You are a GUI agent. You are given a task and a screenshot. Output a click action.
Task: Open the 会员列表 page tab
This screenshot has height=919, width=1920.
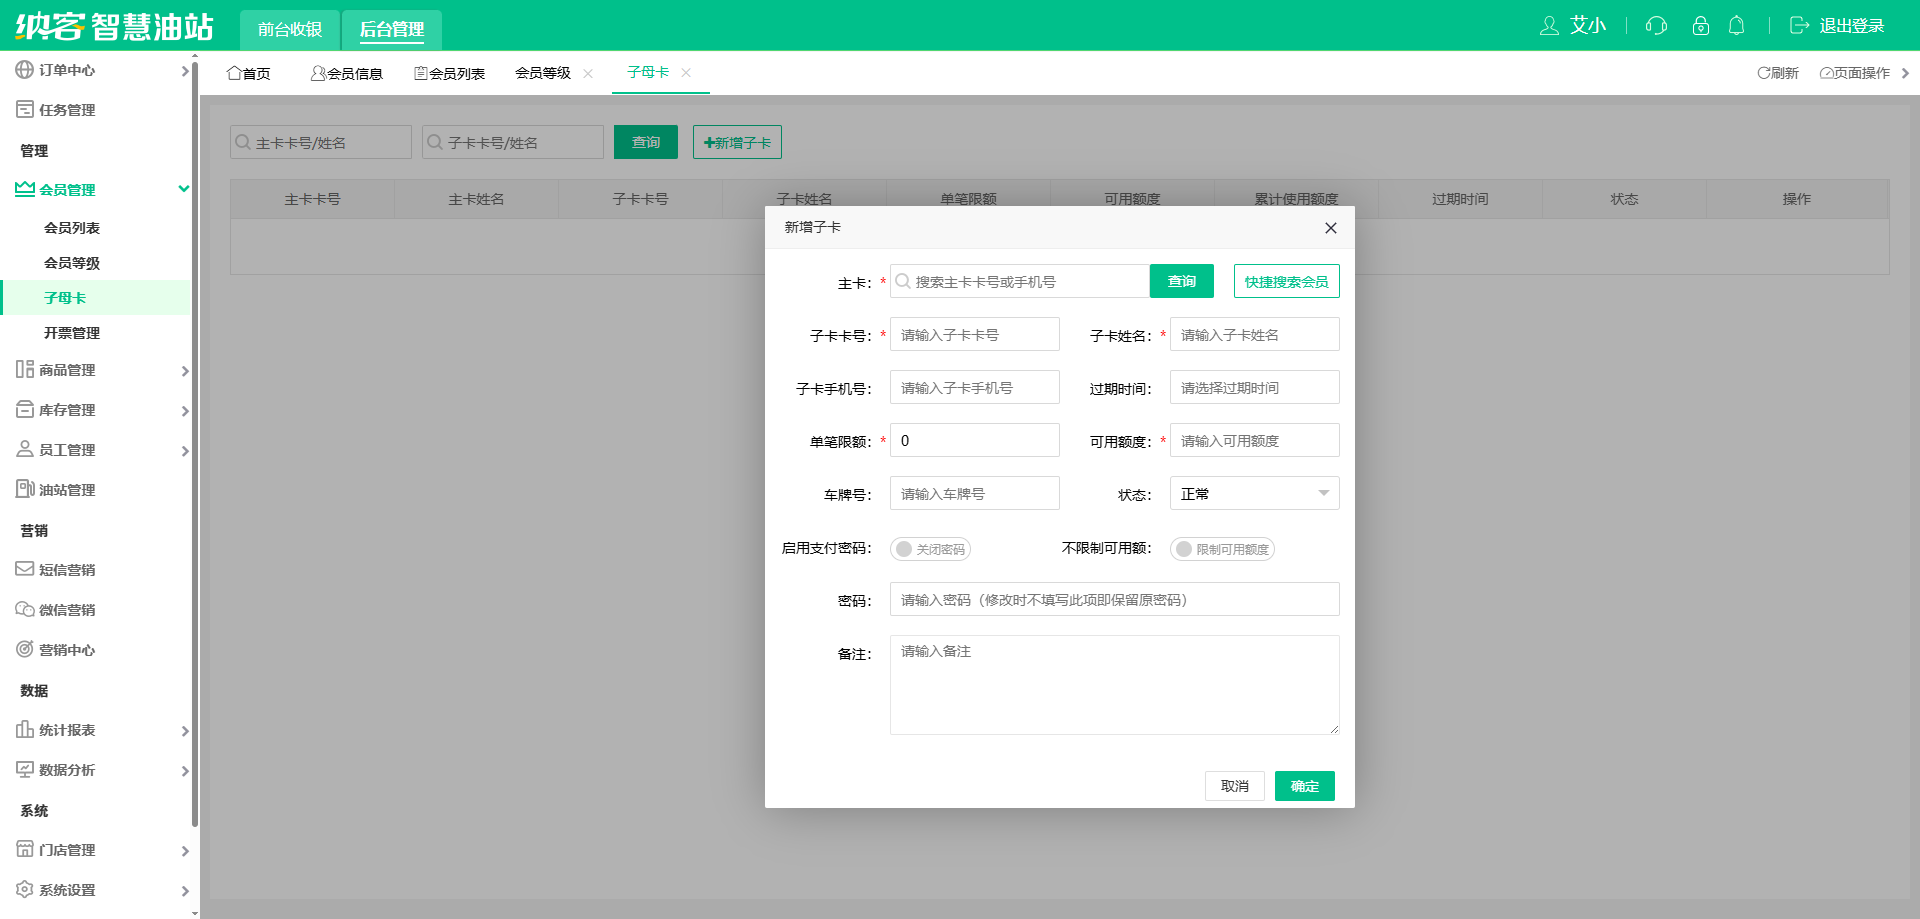(x=450, y=73)
